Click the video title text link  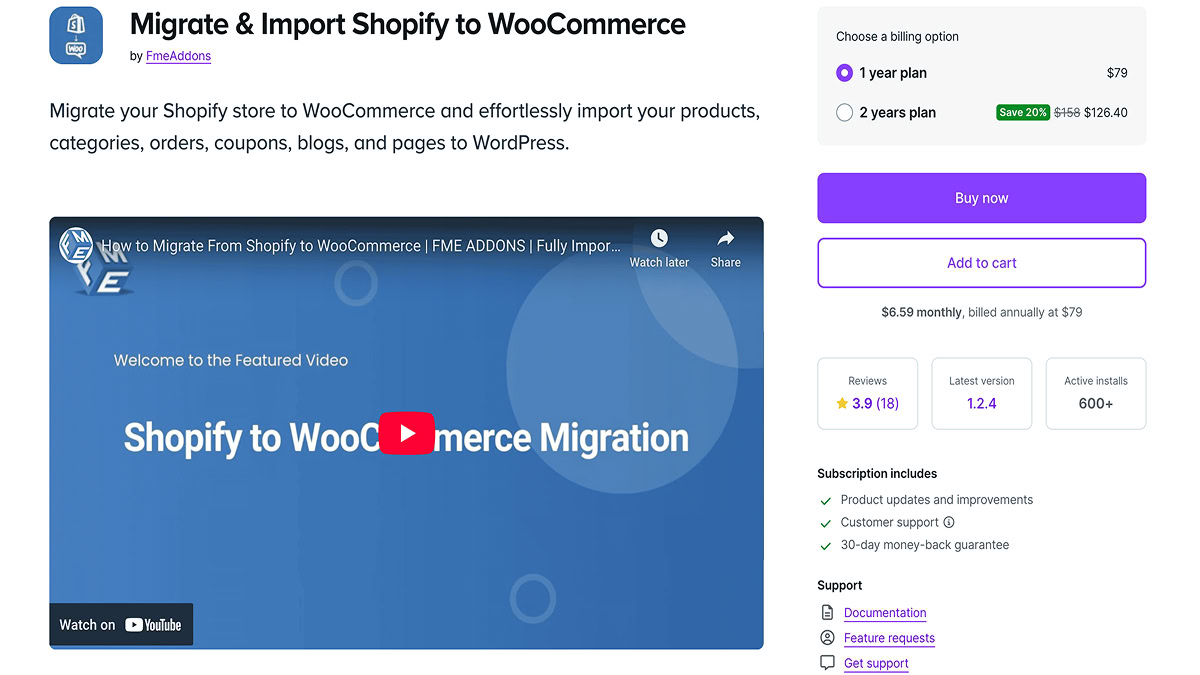[x=361, y=245]
